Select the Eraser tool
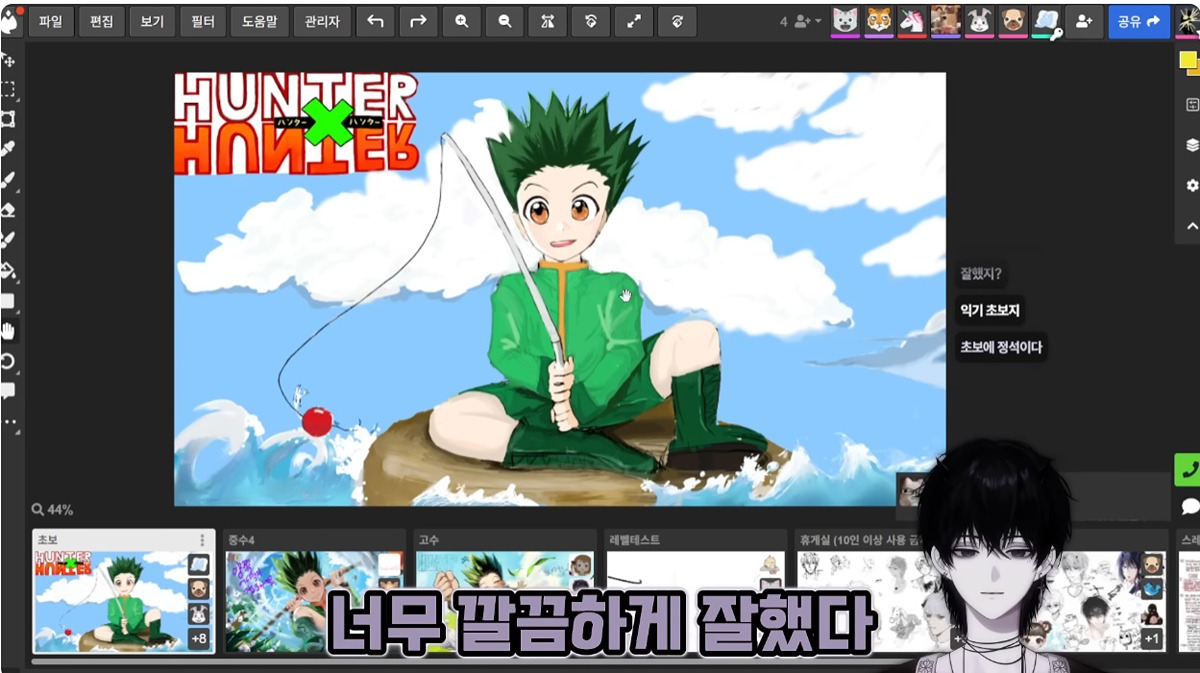This screenshot has width=1200, height=673. click(8, 210)
